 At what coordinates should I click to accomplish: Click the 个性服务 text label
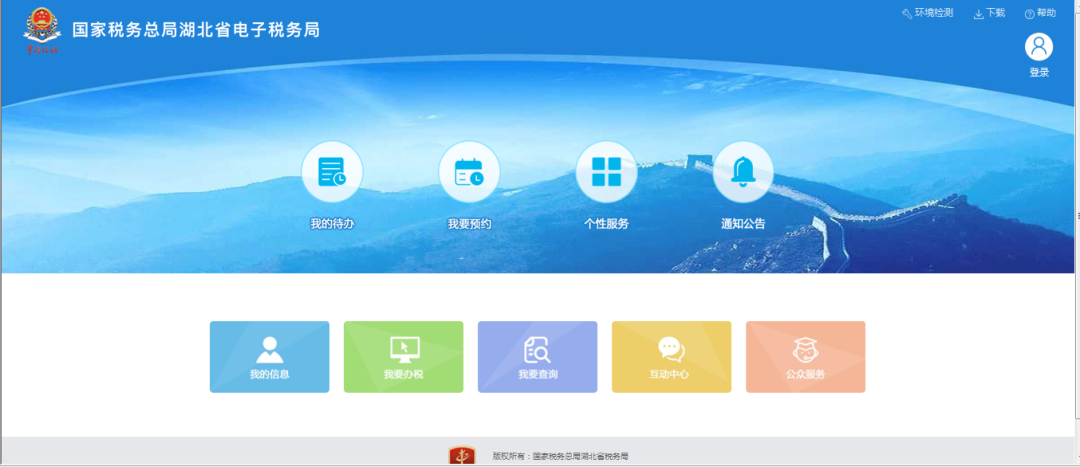coord(606,224)
